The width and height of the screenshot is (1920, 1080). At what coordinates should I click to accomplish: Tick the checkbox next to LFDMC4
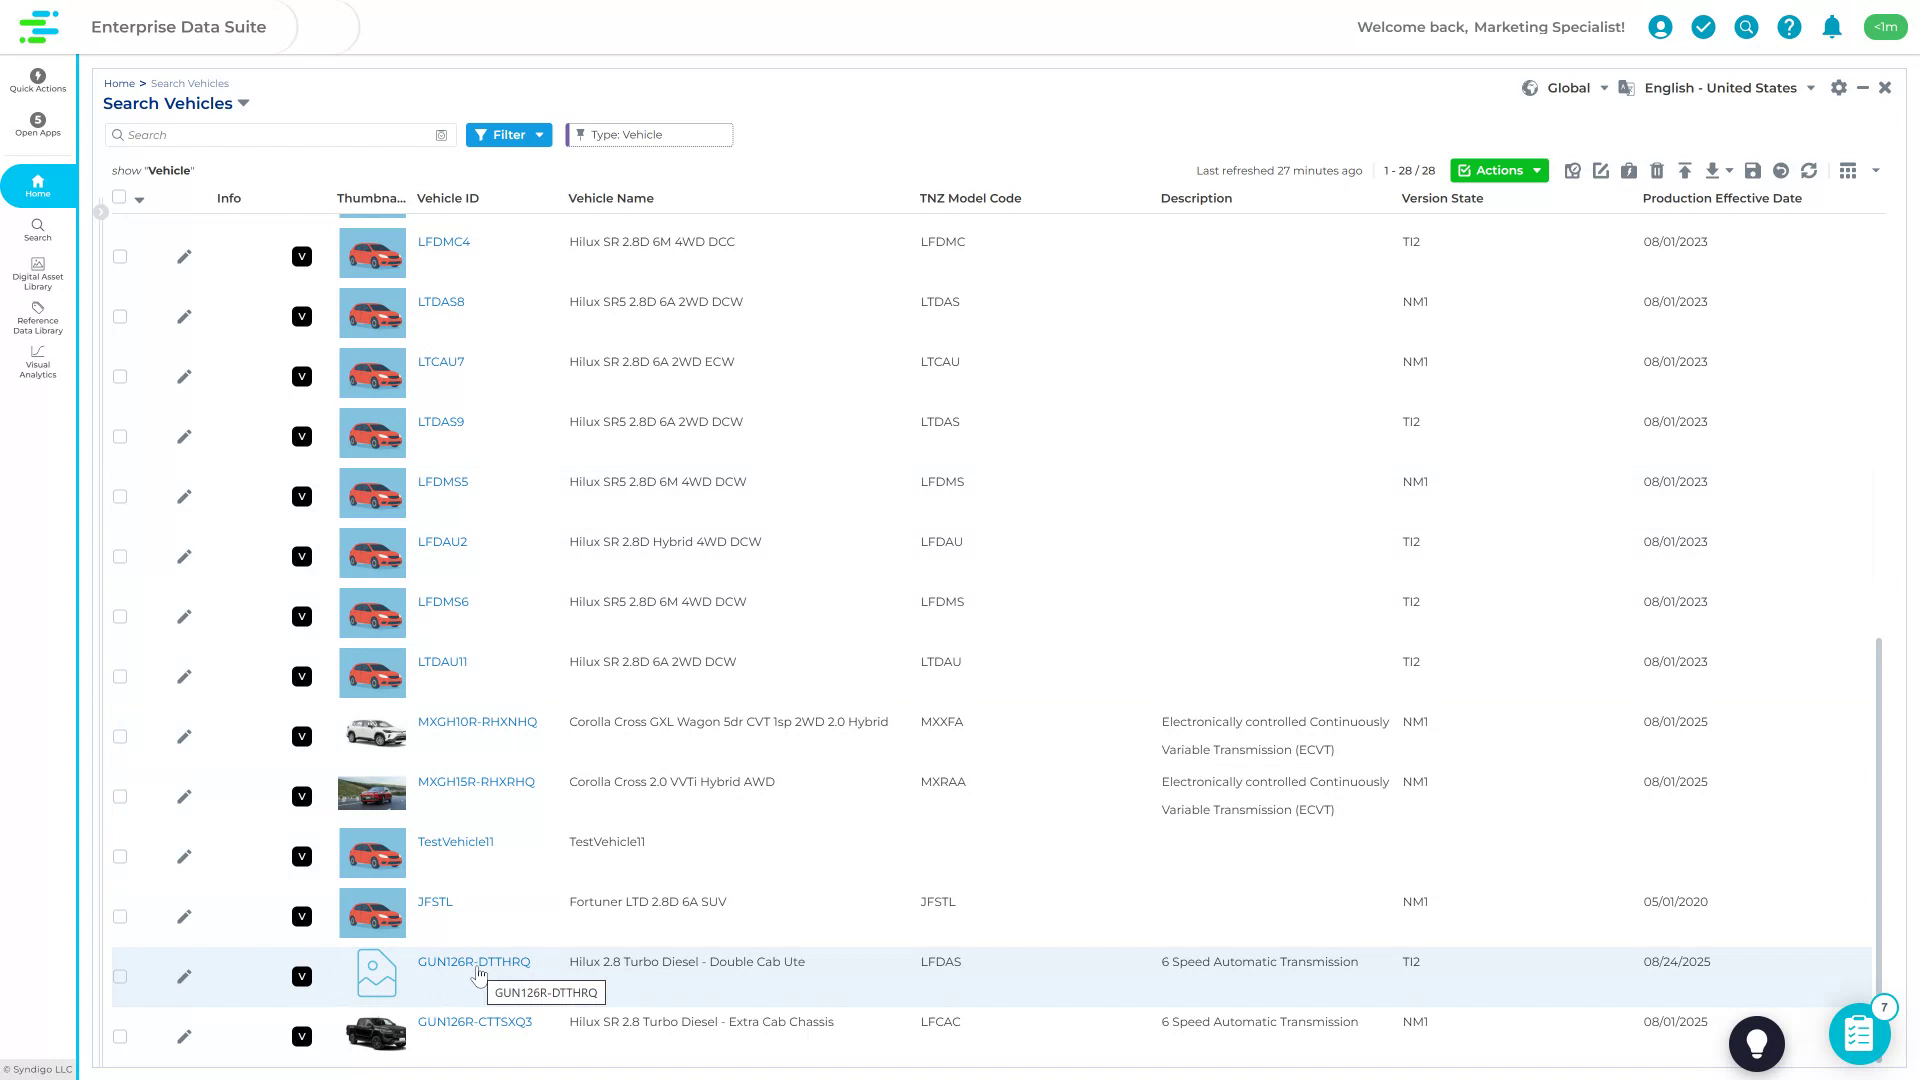(x=120, y=256)
